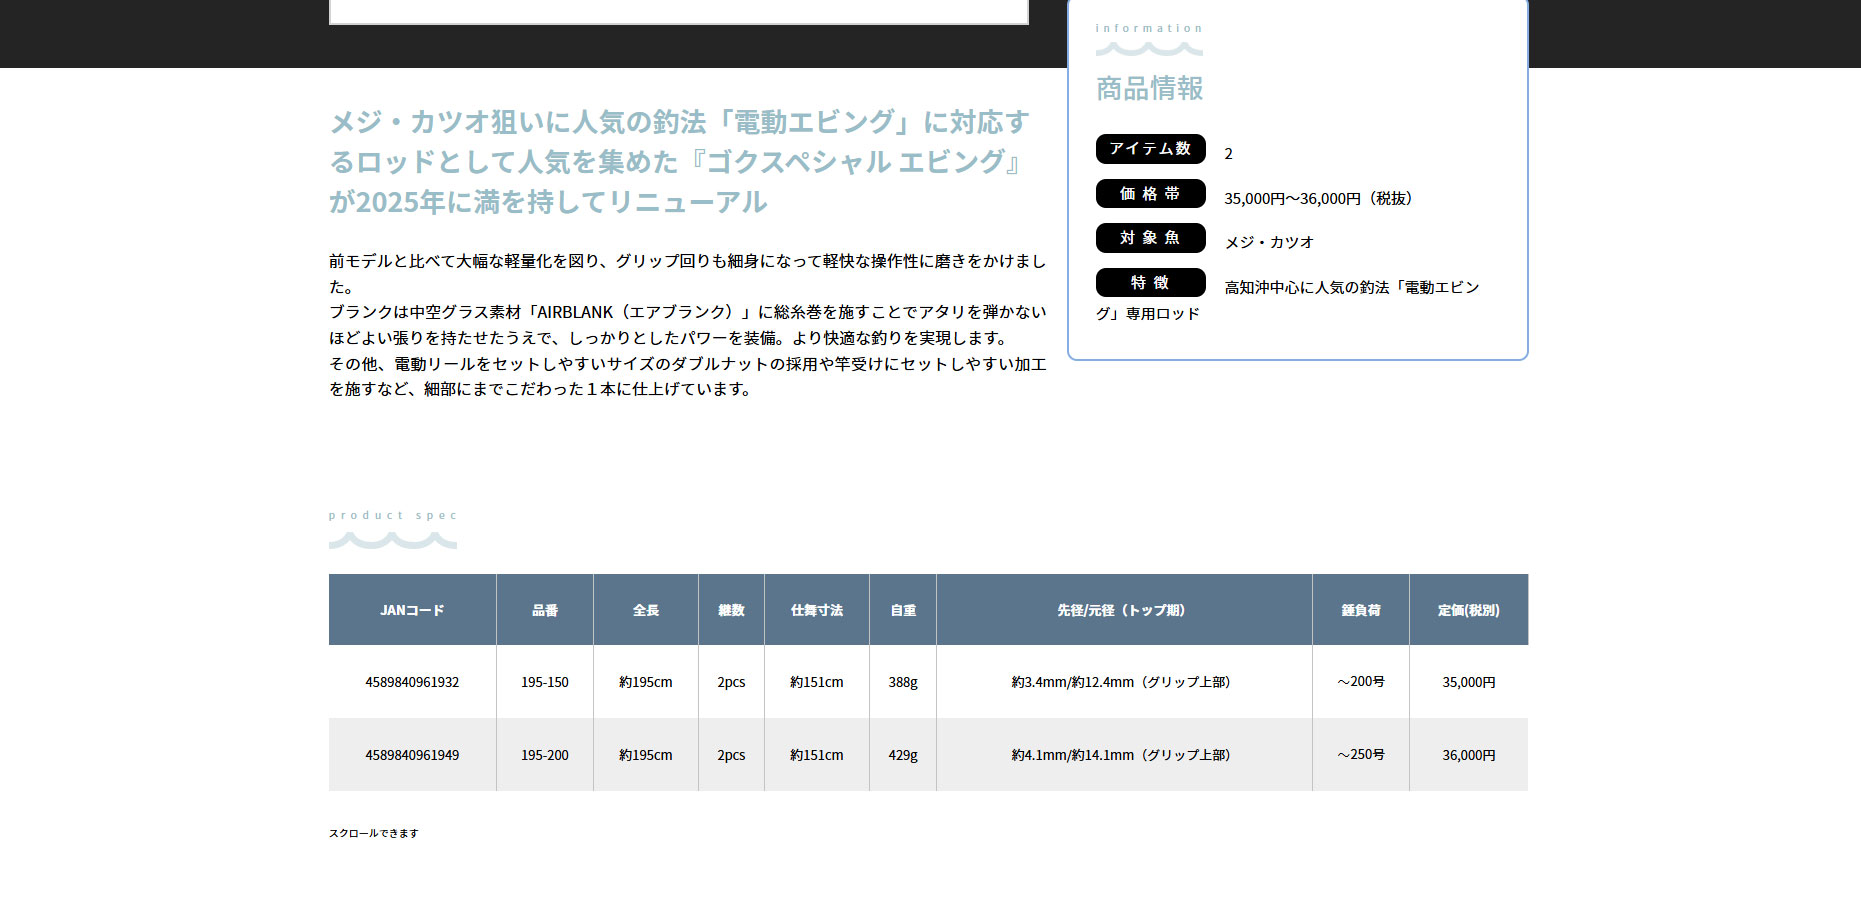Image resolution: width=1861 pixels, height=901 pixels.
Task: Click the weight value 429g
Action: [x=903, y=755]
